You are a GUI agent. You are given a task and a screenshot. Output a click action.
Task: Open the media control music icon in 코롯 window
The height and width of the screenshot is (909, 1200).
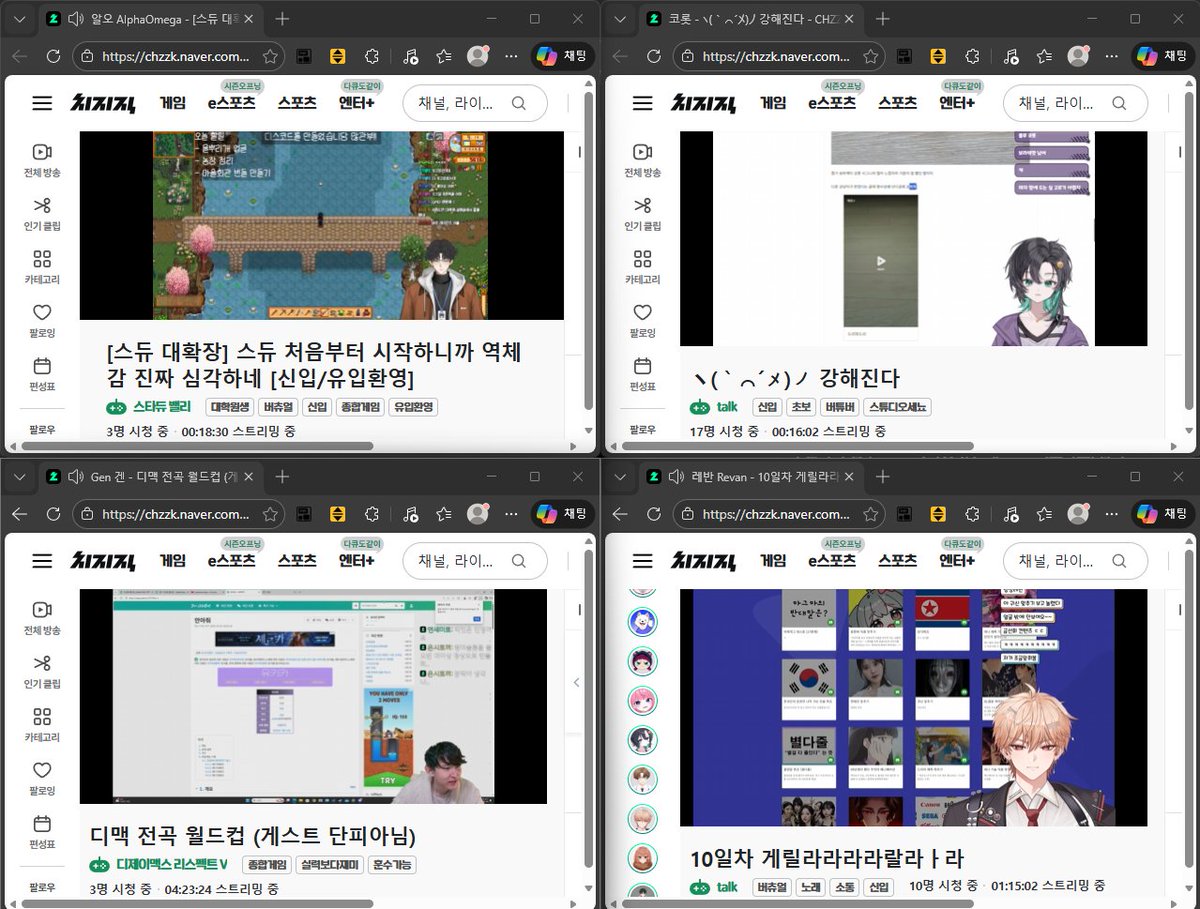1011,57
